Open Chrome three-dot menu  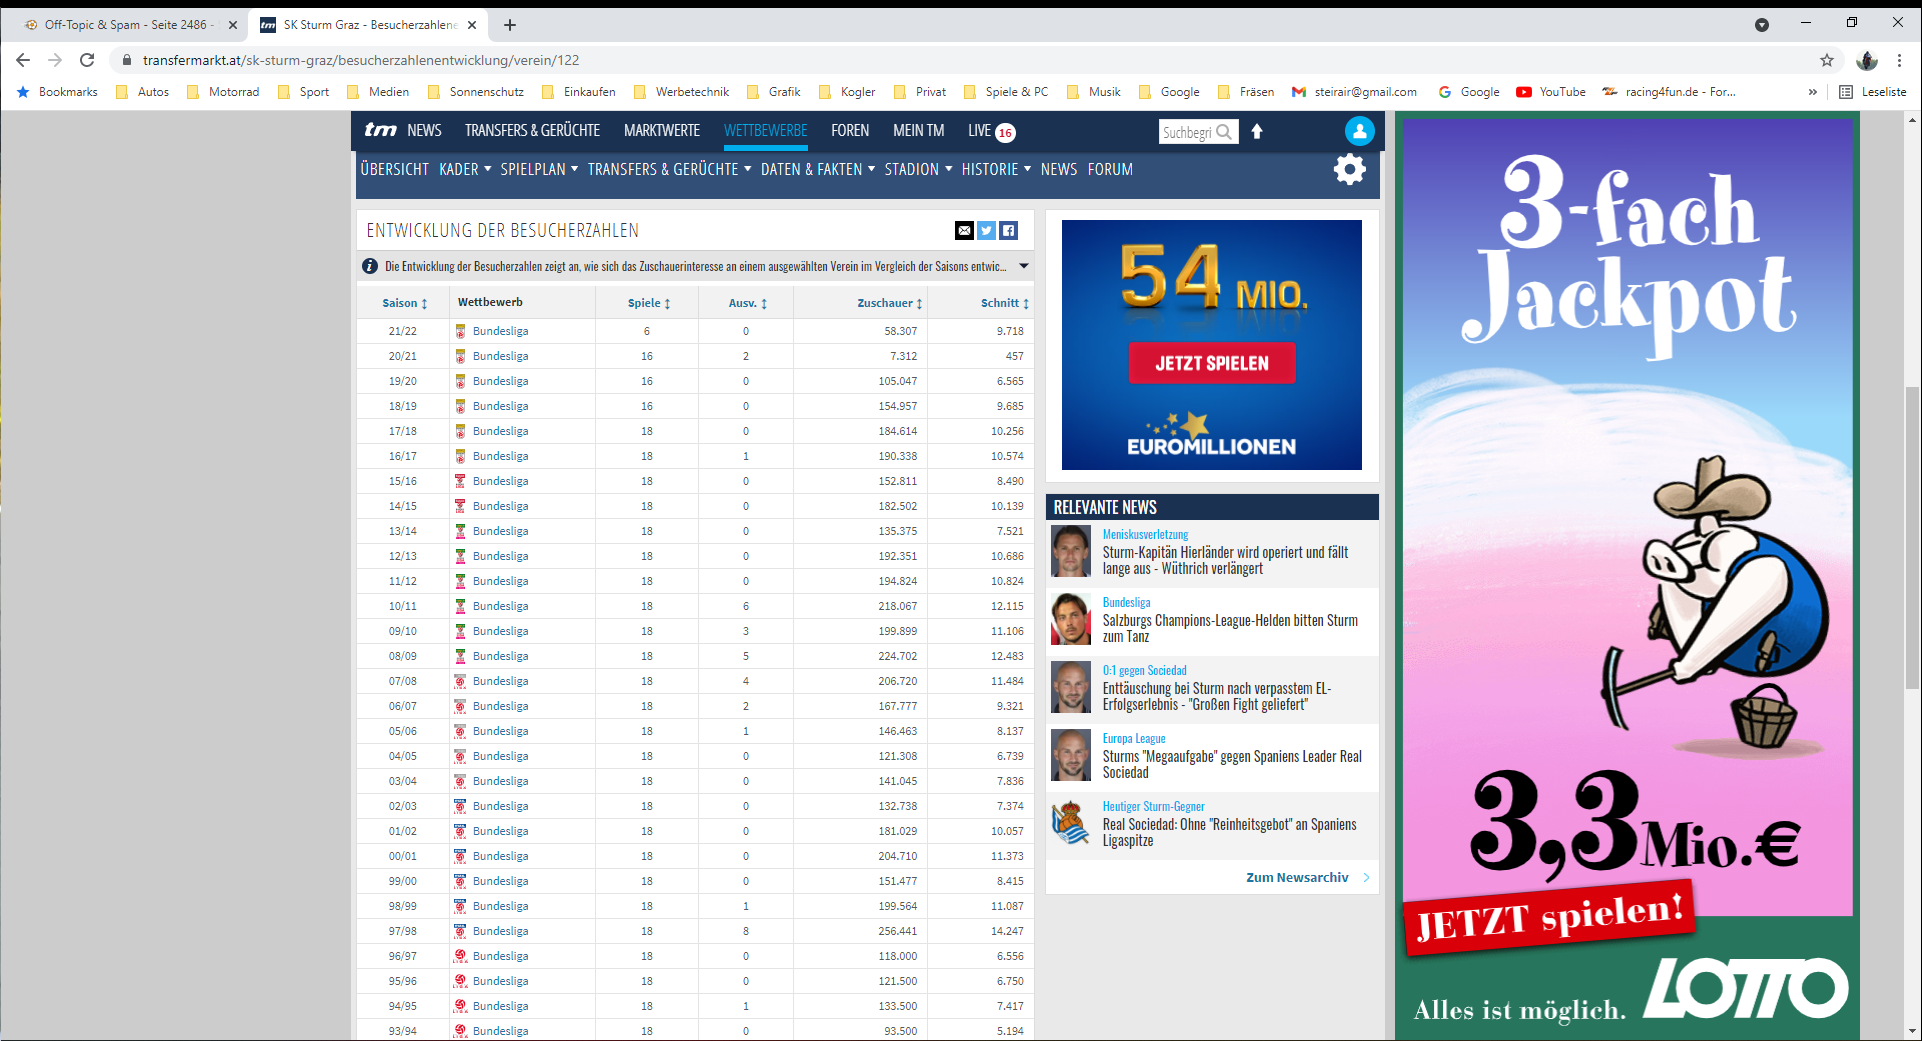pyautogui.click(x=1899, y=60)
